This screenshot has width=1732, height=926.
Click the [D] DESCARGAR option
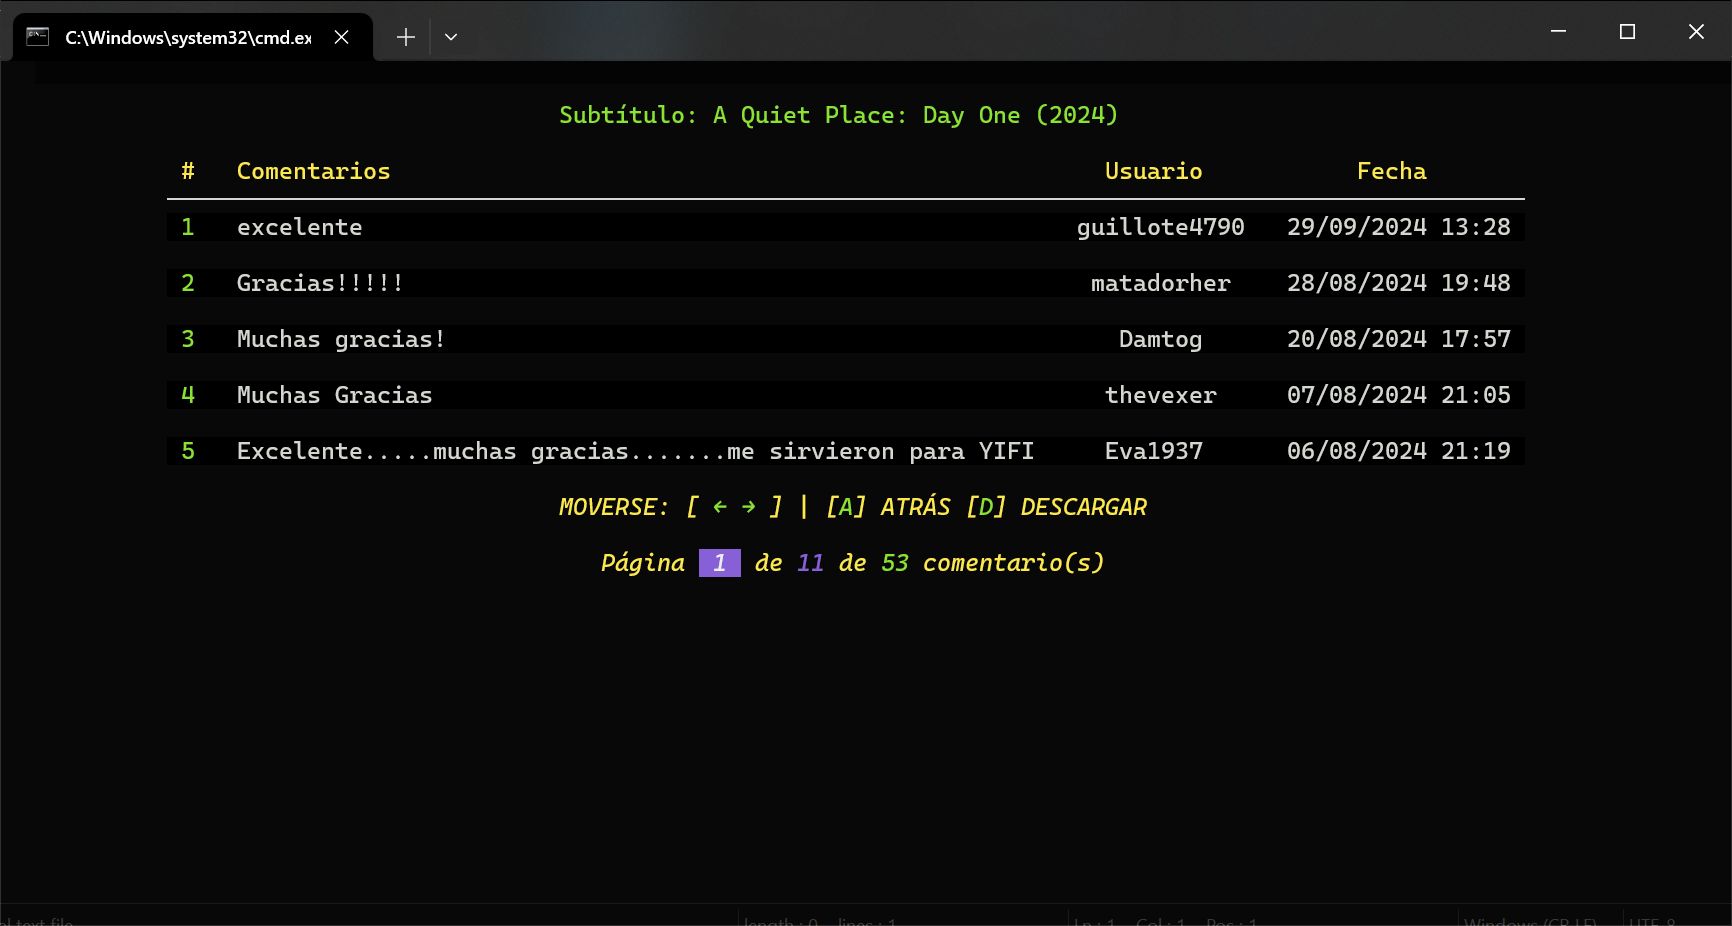[x=1056, y=507]
